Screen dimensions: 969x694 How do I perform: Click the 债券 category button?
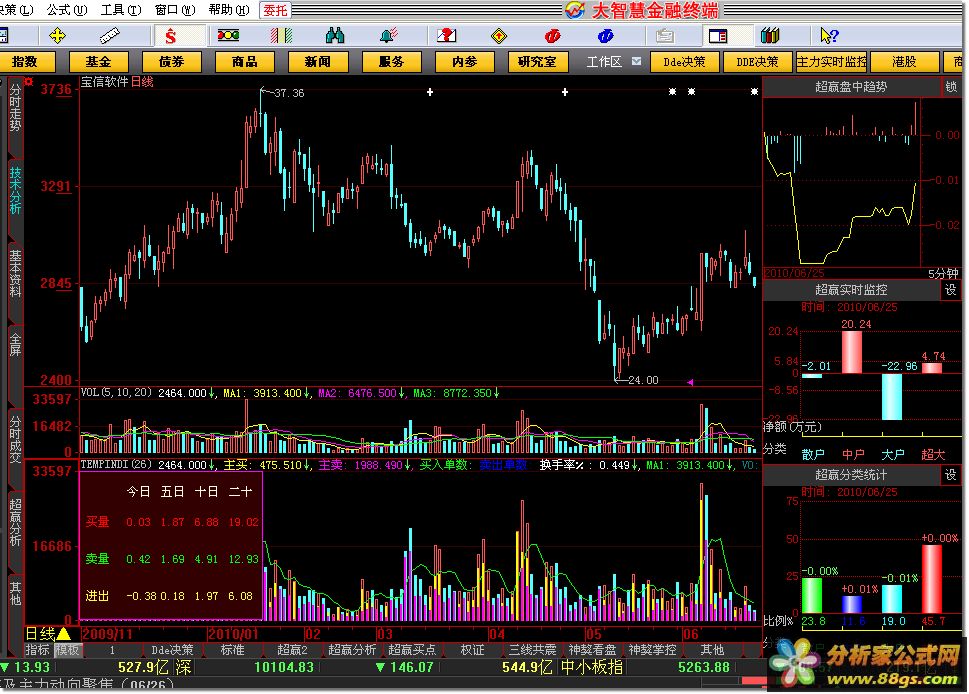pyautogui.click(x=172, y=62)
